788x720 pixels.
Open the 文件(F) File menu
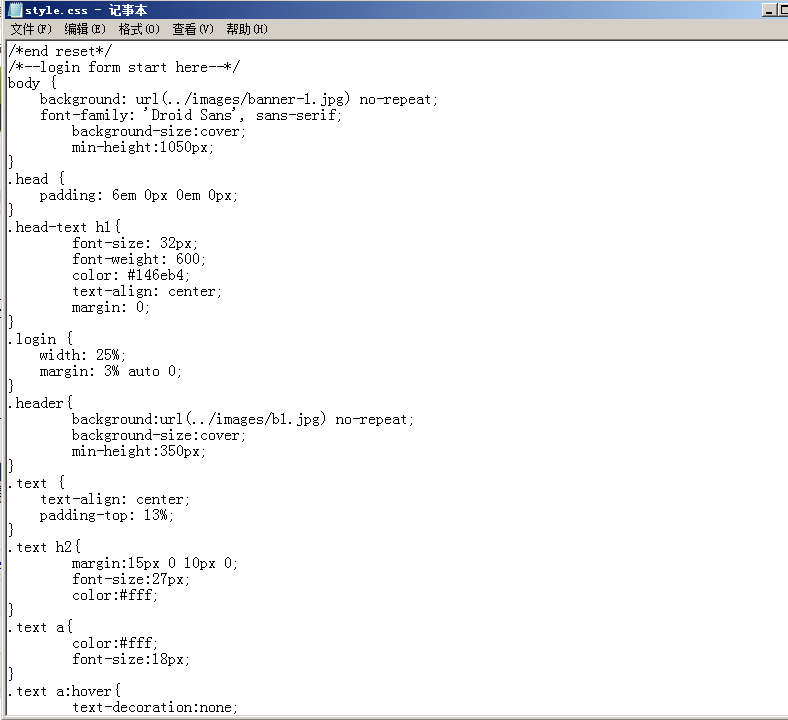point(30,29)
